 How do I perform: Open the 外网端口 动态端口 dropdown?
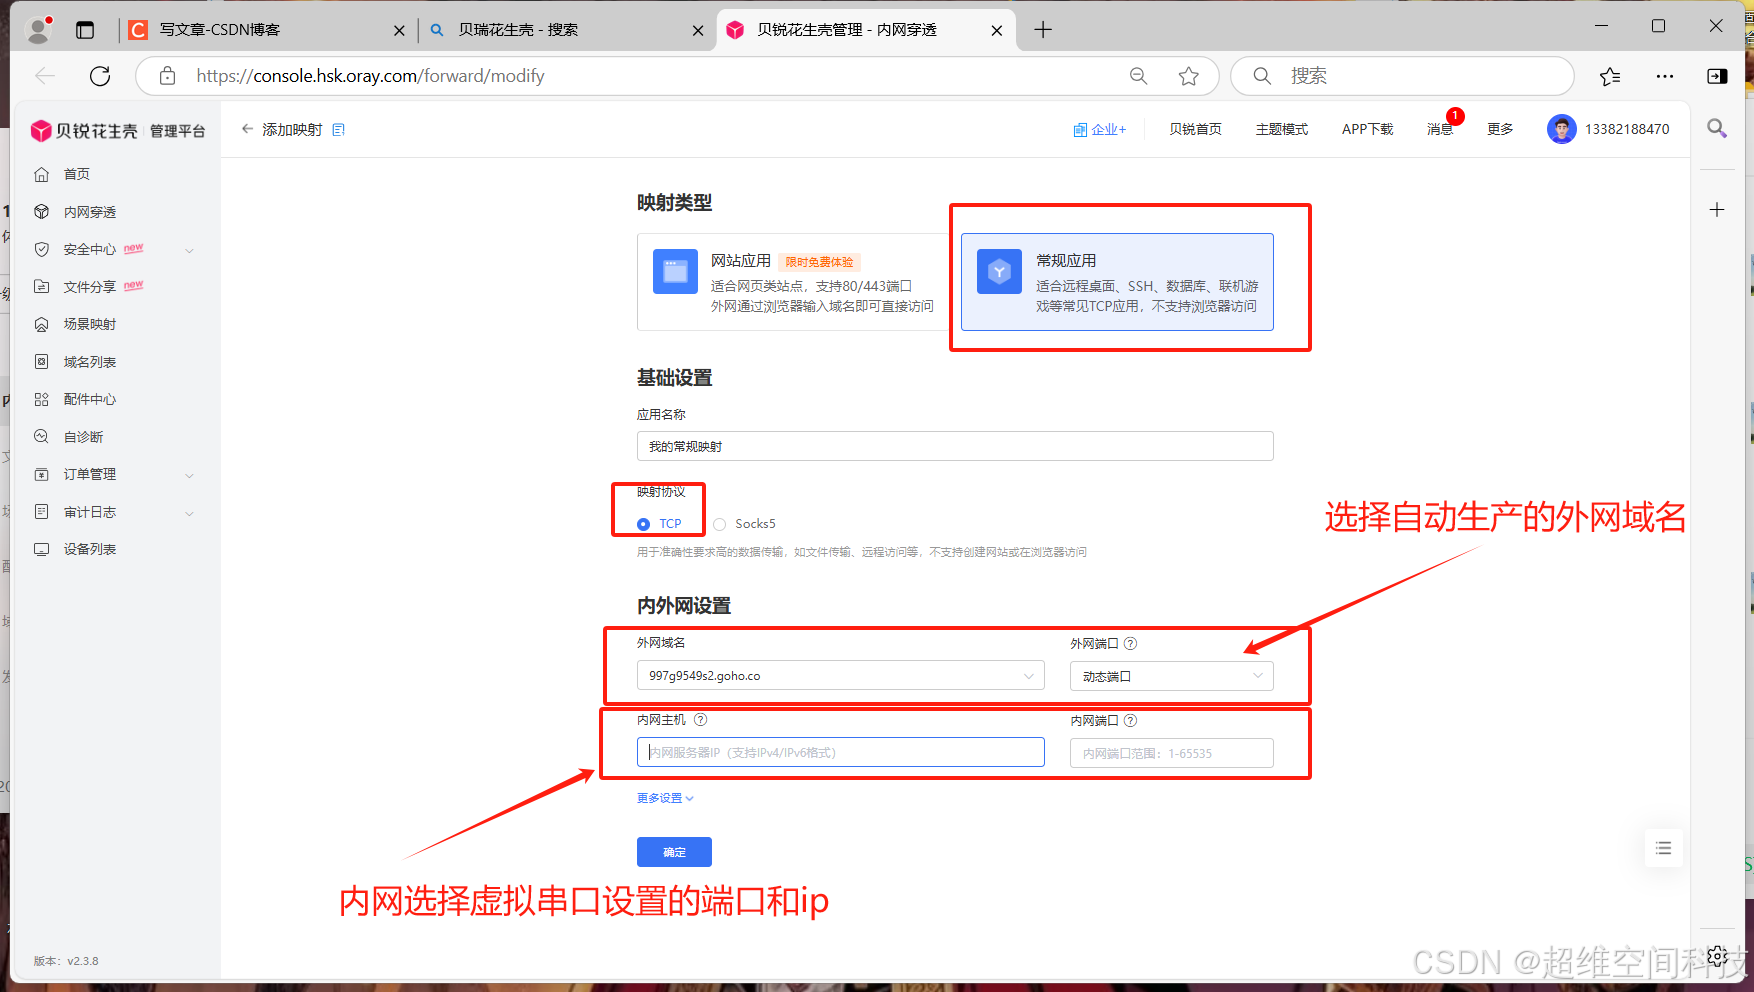[x=1172, y=677]
